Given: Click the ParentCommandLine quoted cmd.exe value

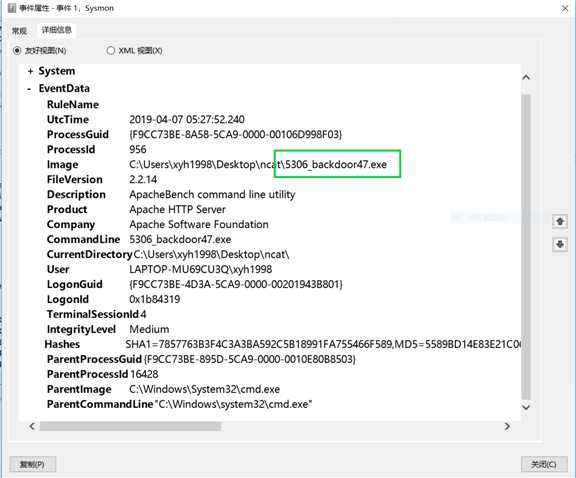Looking at the screenshot, I should [234, 405].
